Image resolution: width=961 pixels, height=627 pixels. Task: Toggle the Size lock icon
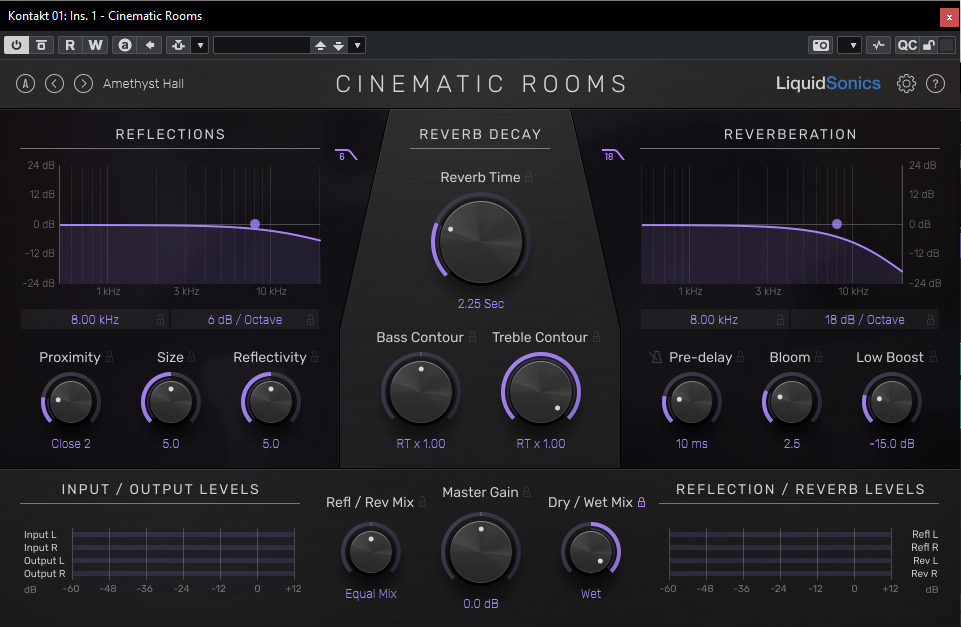click(192, 357)
